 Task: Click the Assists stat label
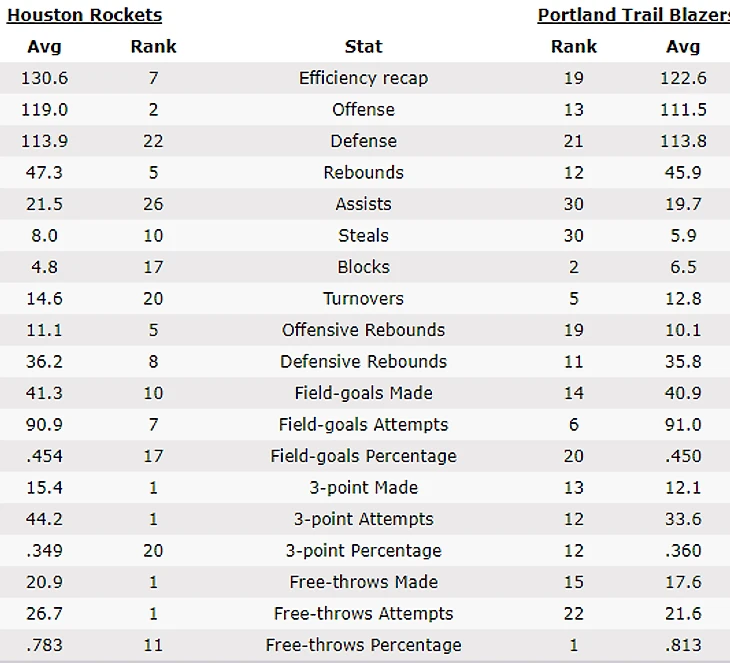(x=363, y=204)
